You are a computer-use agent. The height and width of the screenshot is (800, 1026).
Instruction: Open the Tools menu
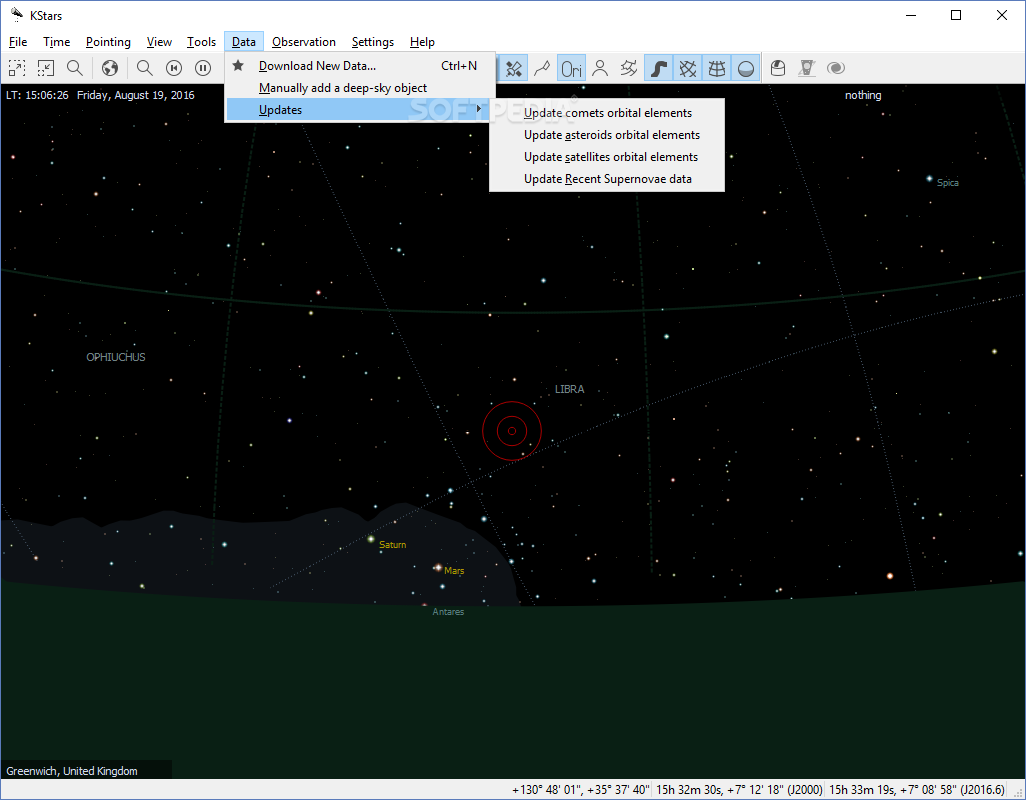[x=201, y=42]
